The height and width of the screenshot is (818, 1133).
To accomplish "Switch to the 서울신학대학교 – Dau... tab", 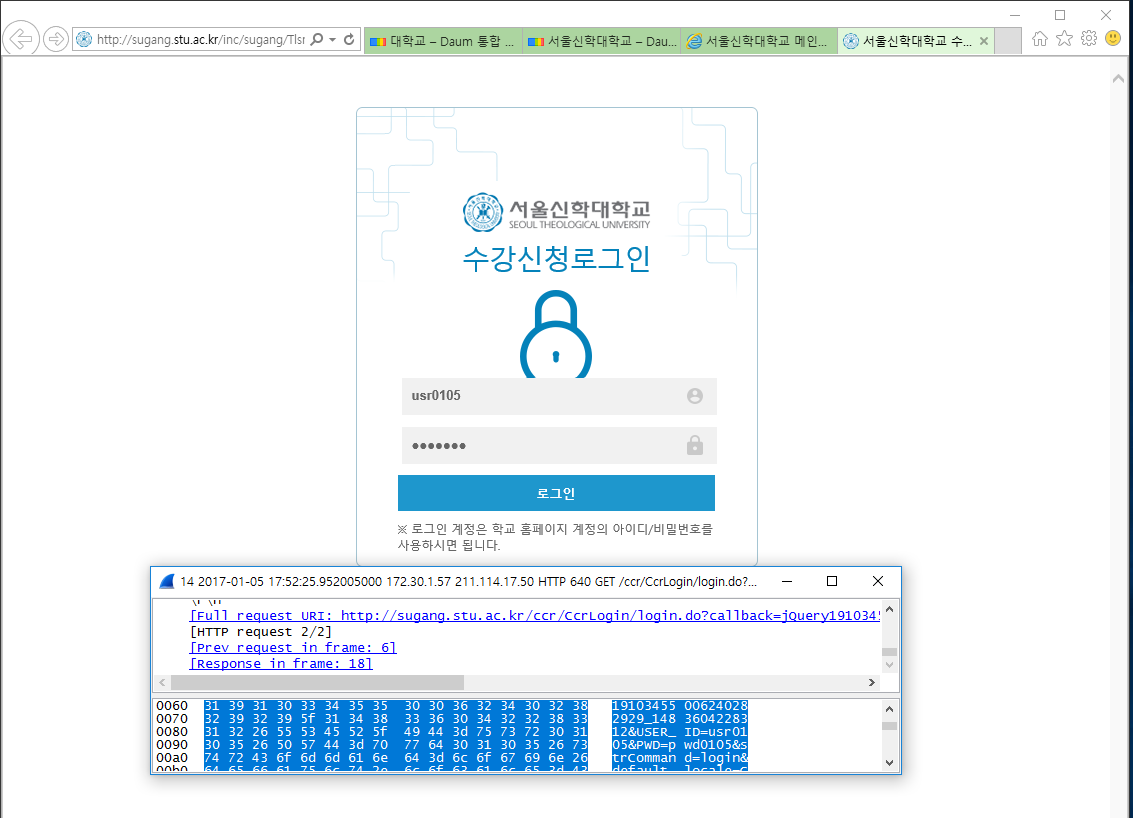I will pos(601,41).
